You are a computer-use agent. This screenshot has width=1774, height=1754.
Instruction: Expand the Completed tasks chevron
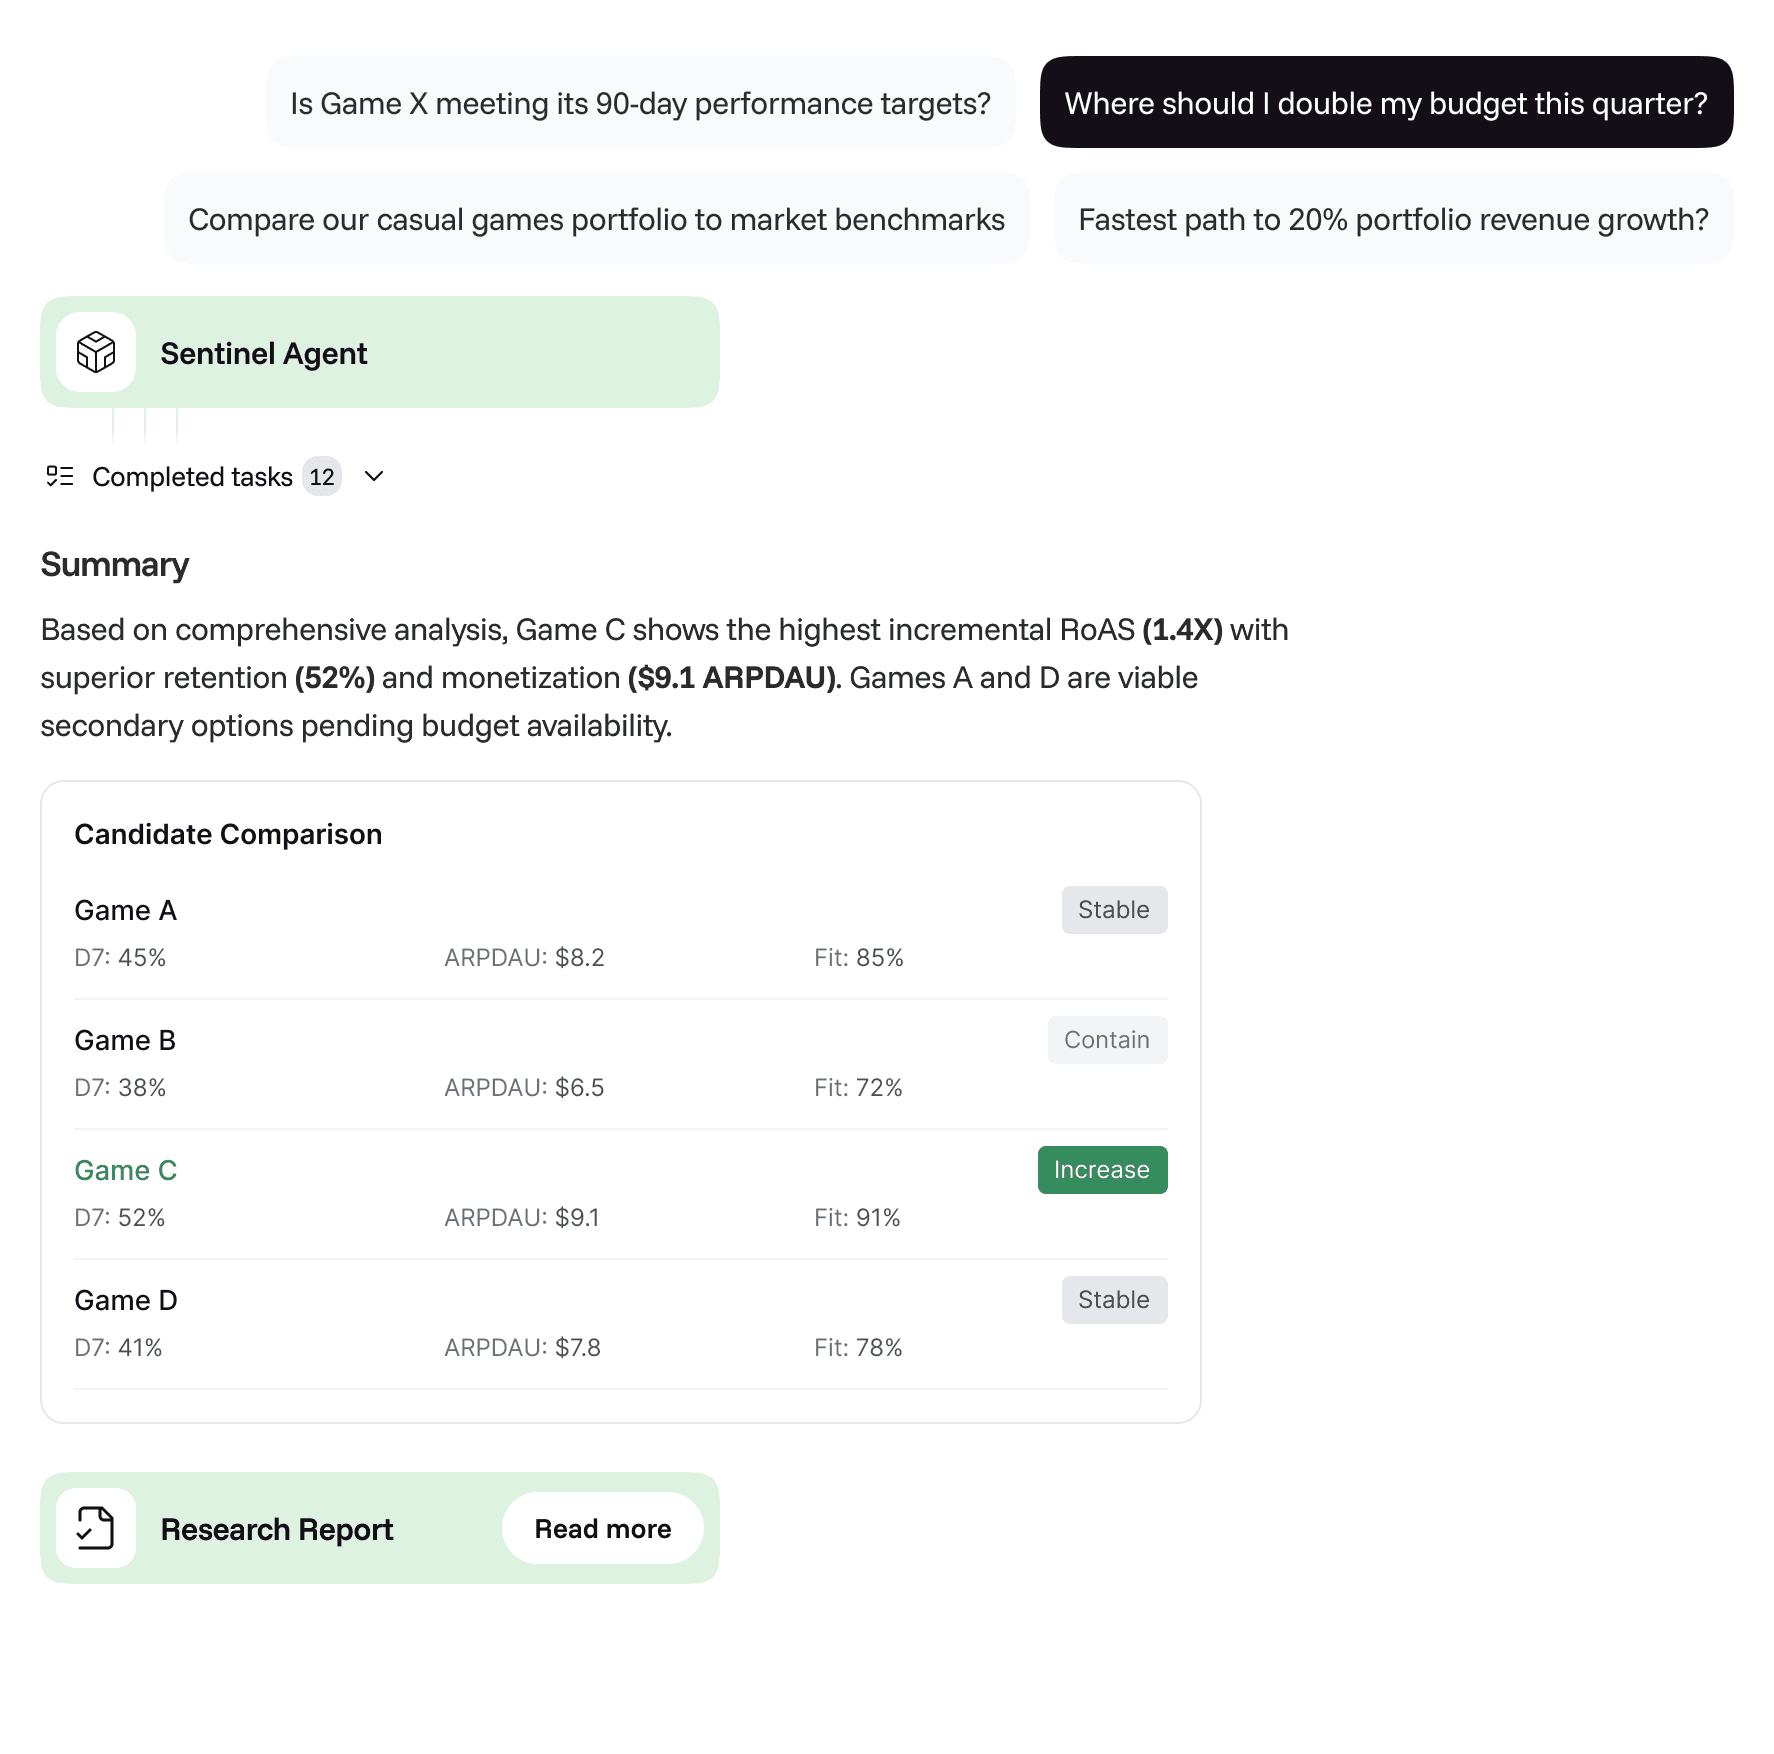pos(374,476)
